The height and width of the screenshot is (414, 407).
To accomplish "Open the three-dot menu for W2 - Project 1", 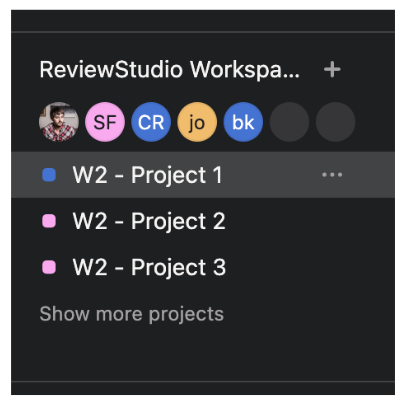I will 332,175.
